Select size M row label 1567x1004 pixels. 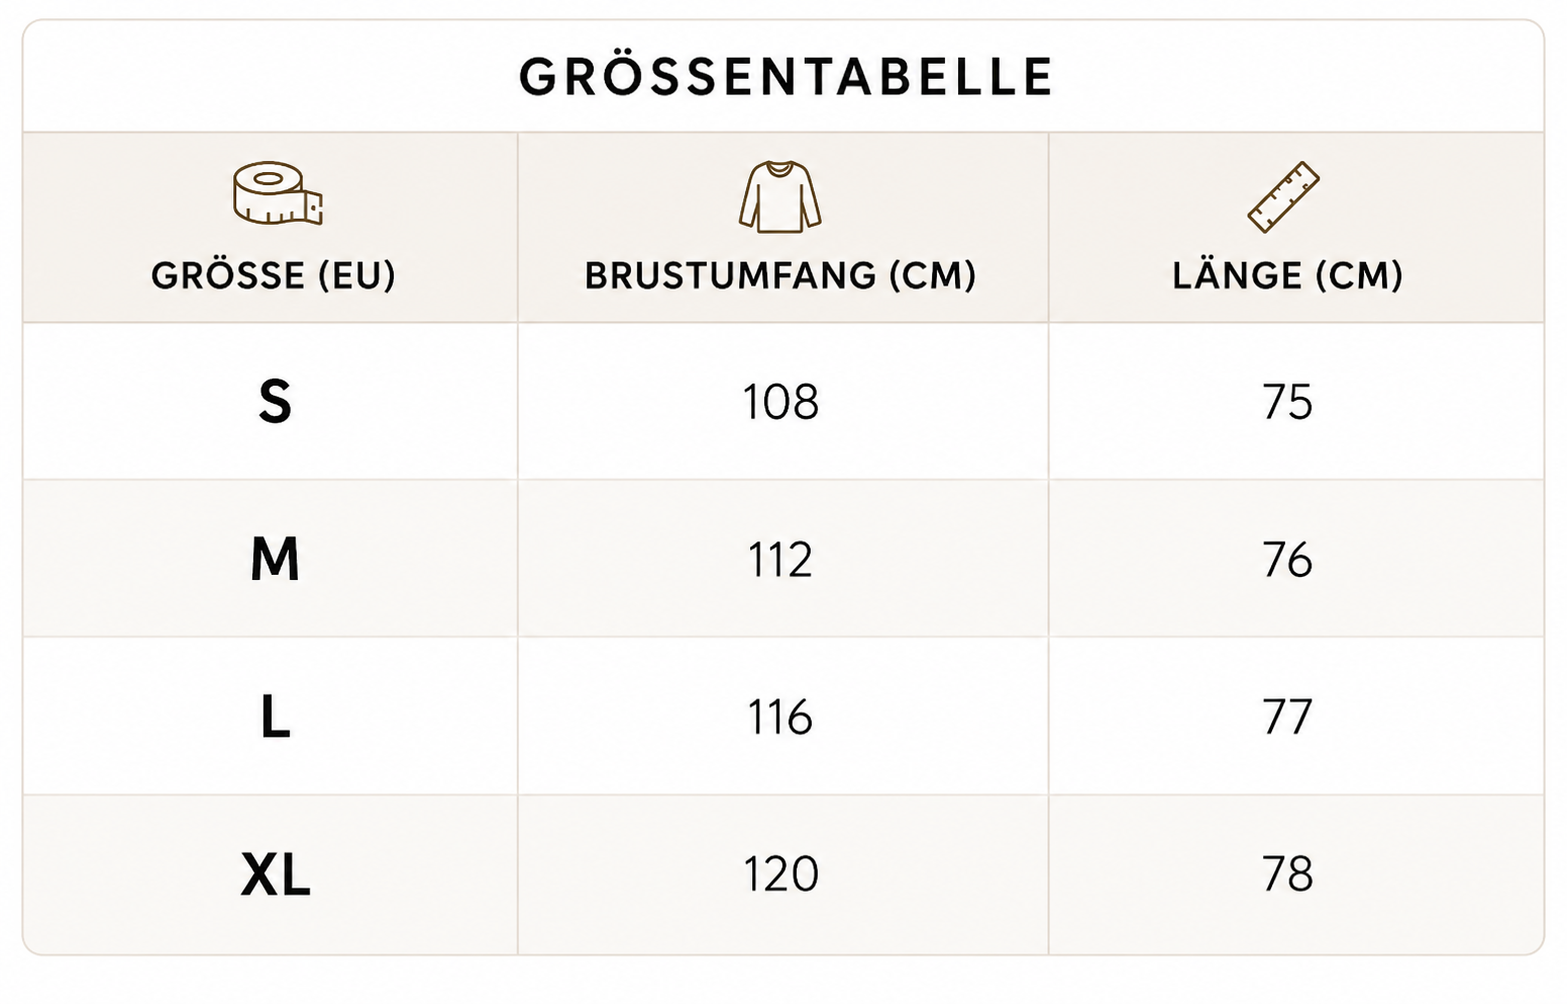pos(275,559)
